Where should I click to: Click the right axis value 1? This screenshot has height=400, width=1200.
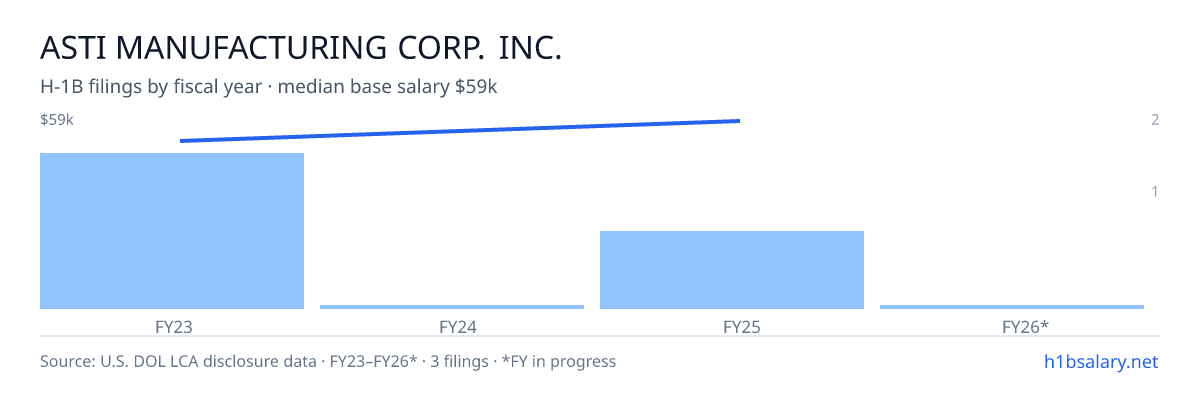pos(1155,191)
